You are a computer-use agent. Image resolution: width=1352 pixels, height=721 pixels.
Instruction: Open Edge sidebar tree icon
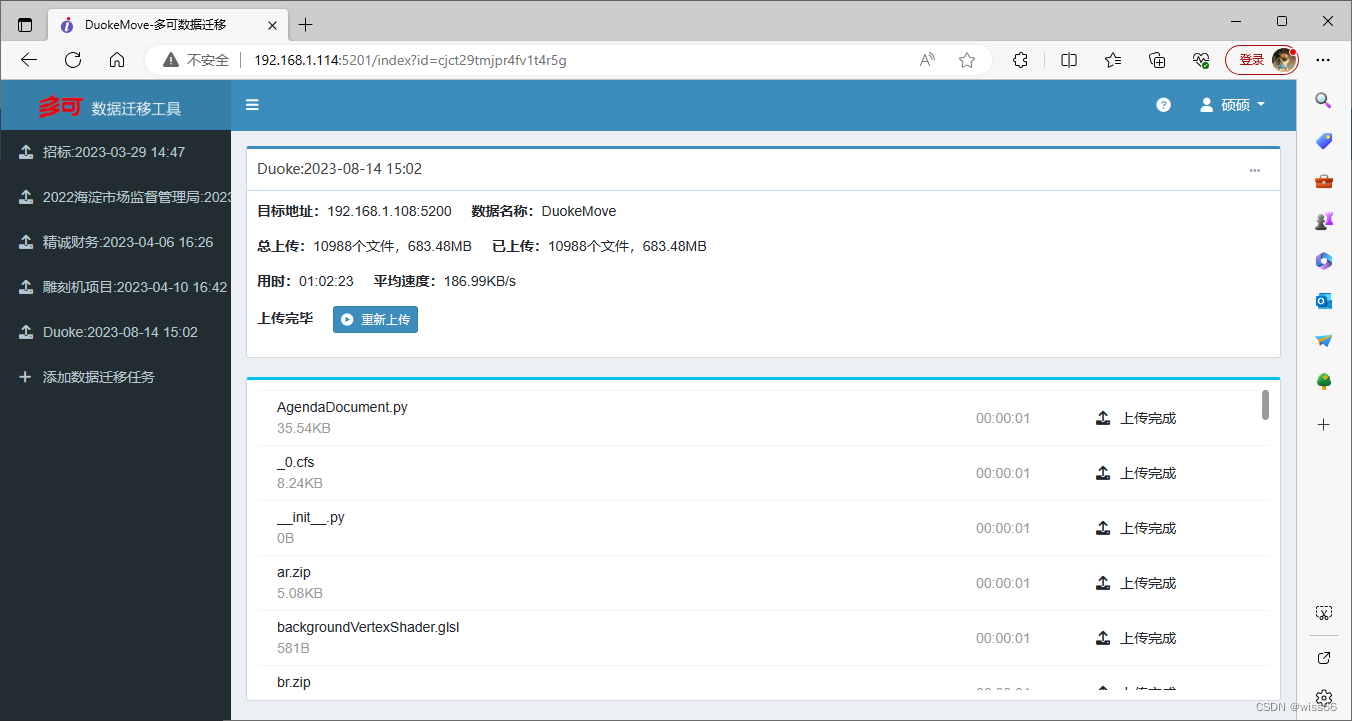(1323, 381)
